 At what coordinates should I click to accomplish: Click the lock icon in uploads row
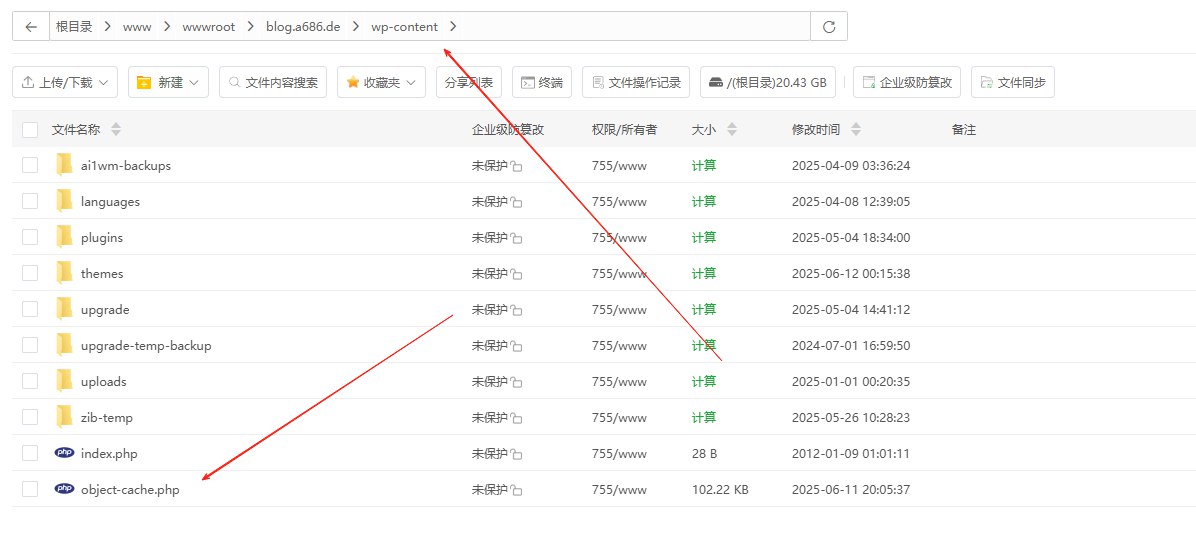click(516, 382)
